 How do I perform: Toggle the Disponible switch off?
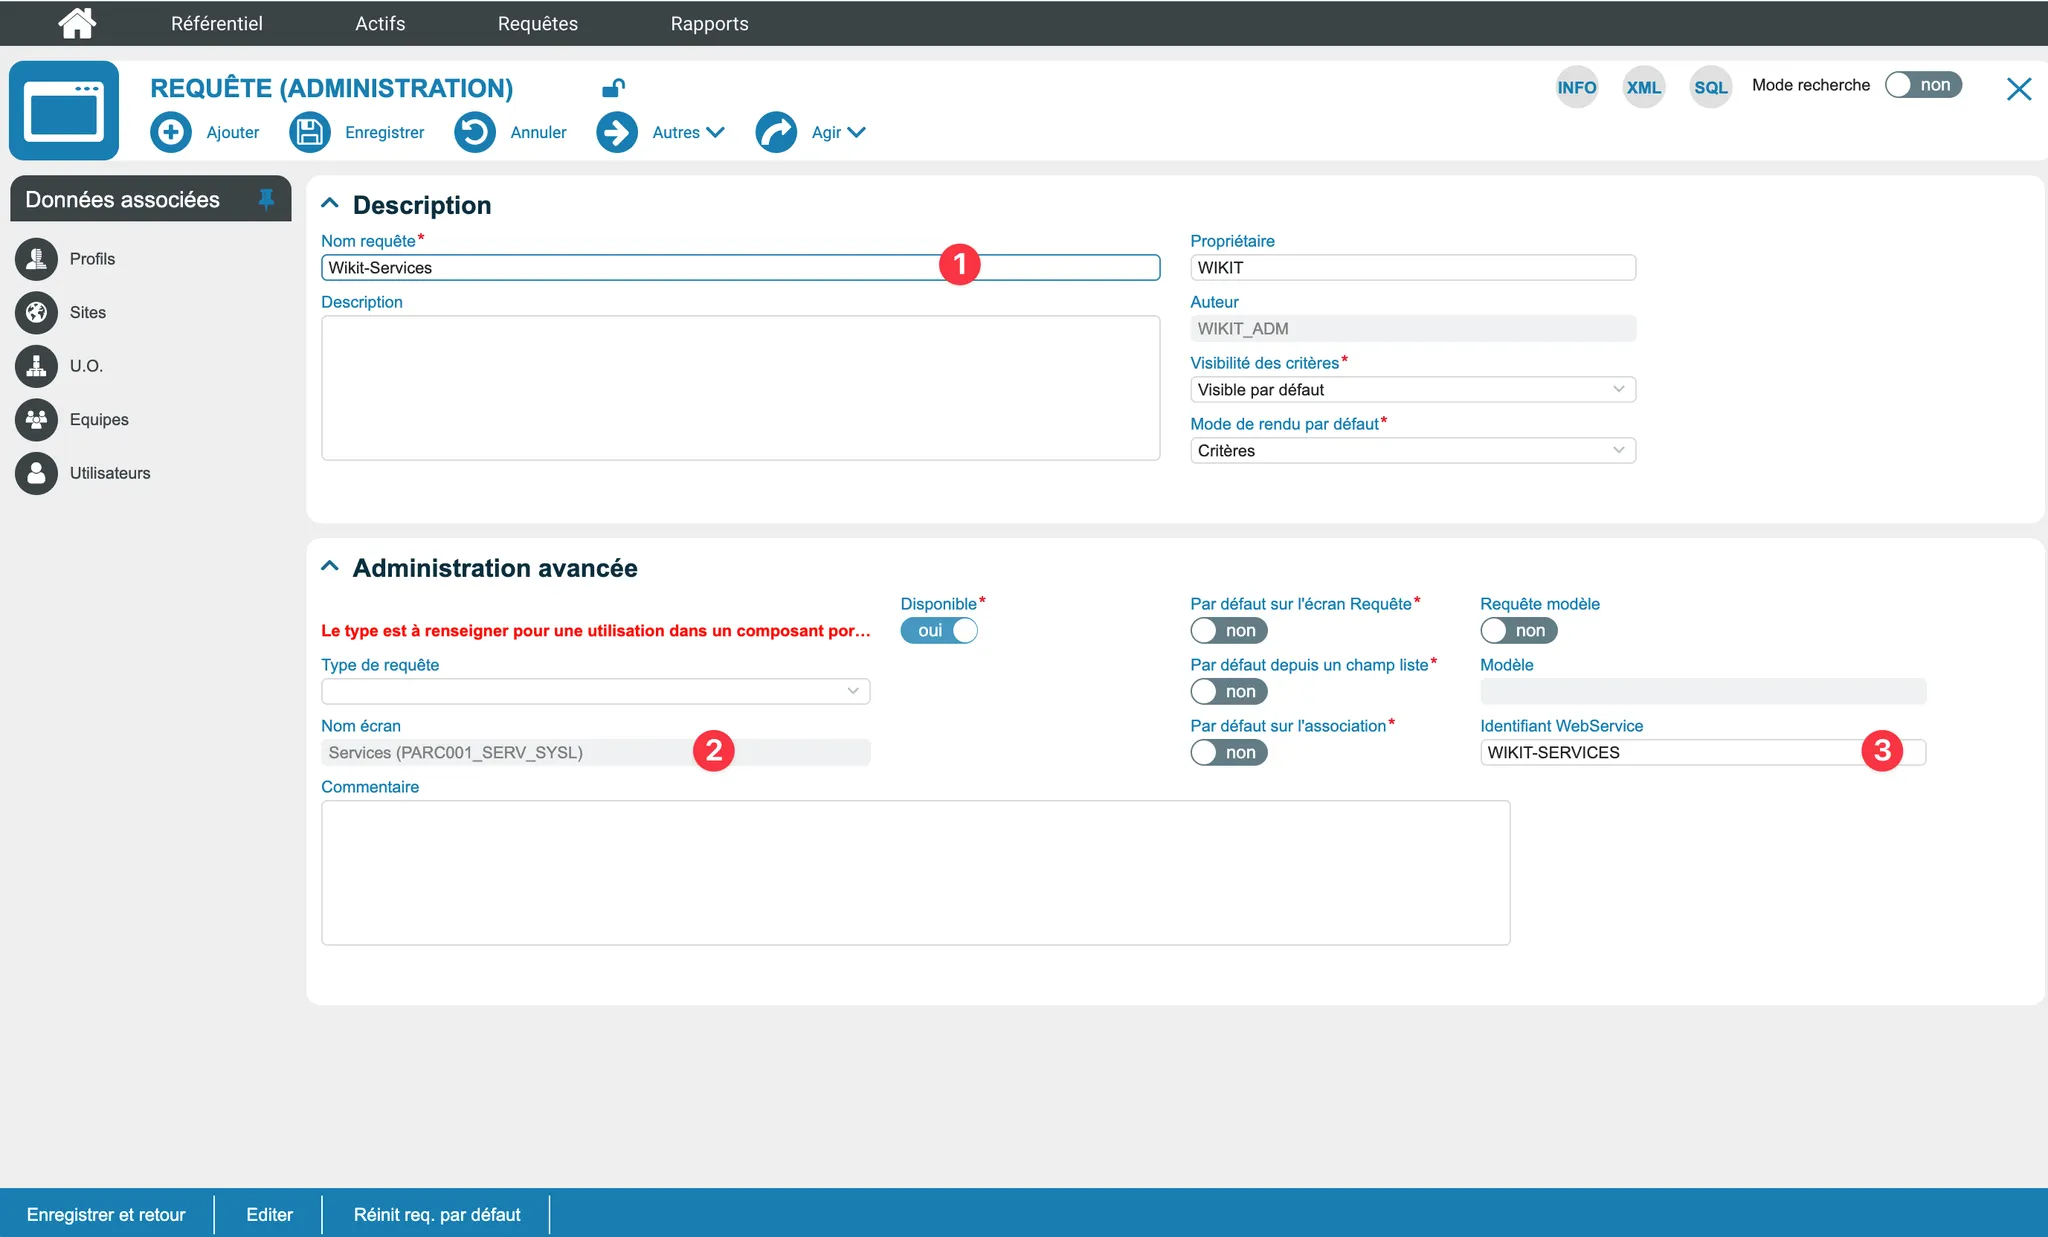tap(939, 631)
